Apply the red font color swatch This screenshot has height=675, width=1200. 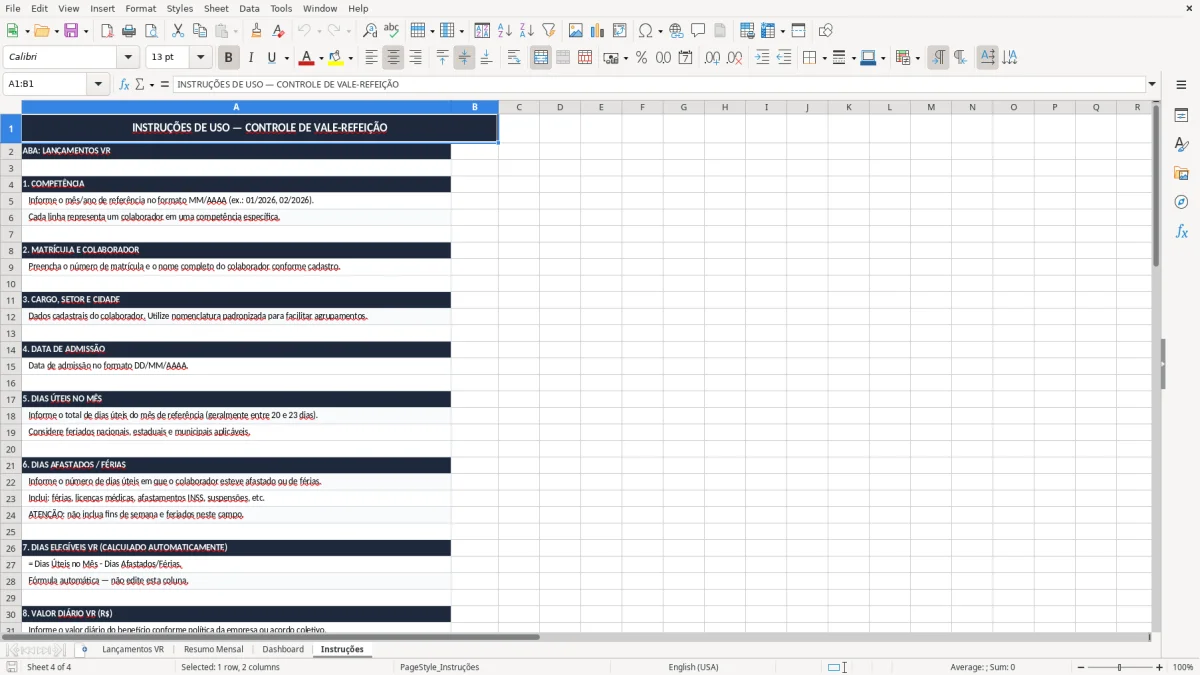point(306,58)
